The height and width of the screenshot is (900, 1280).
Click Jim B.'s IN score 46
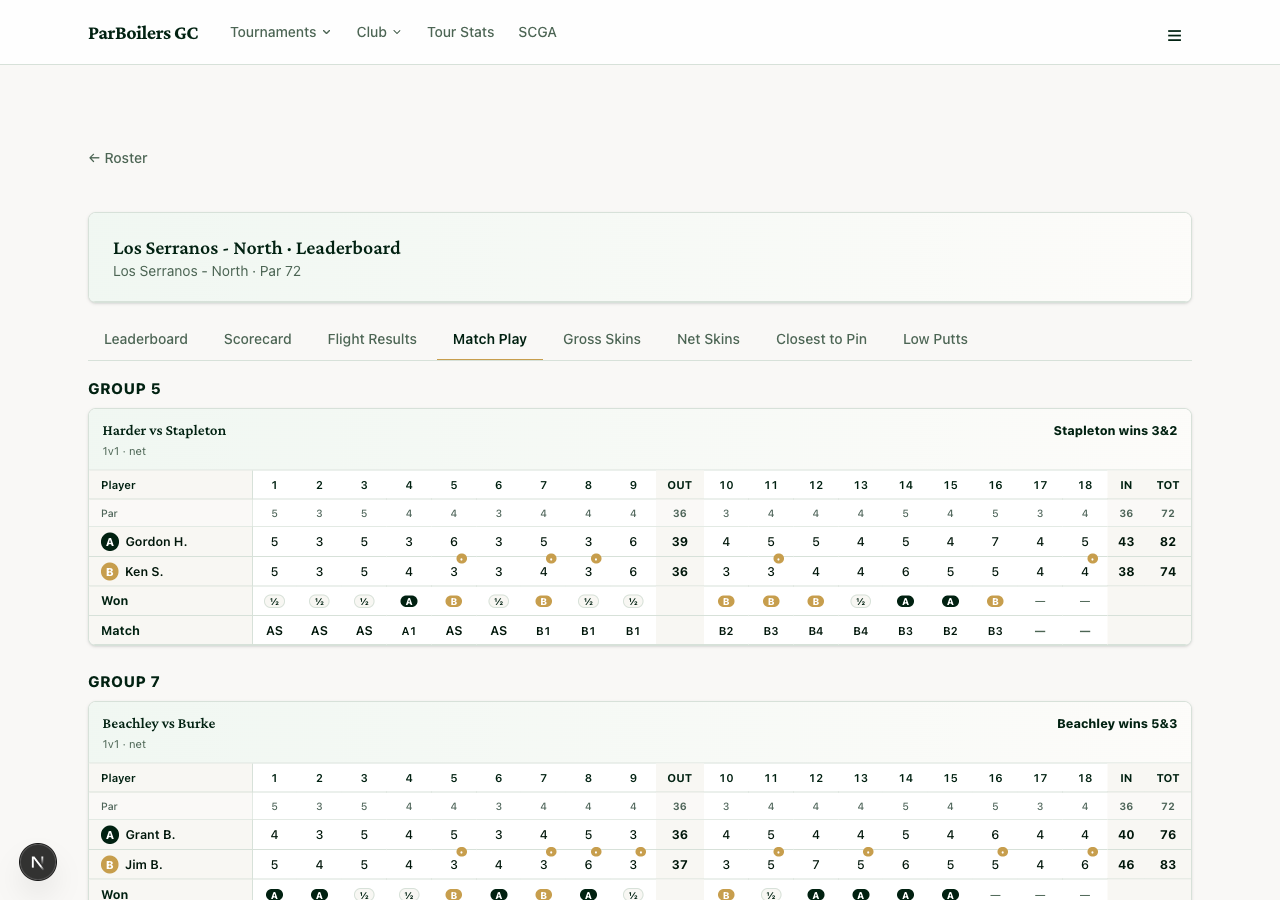[1126, 865]
